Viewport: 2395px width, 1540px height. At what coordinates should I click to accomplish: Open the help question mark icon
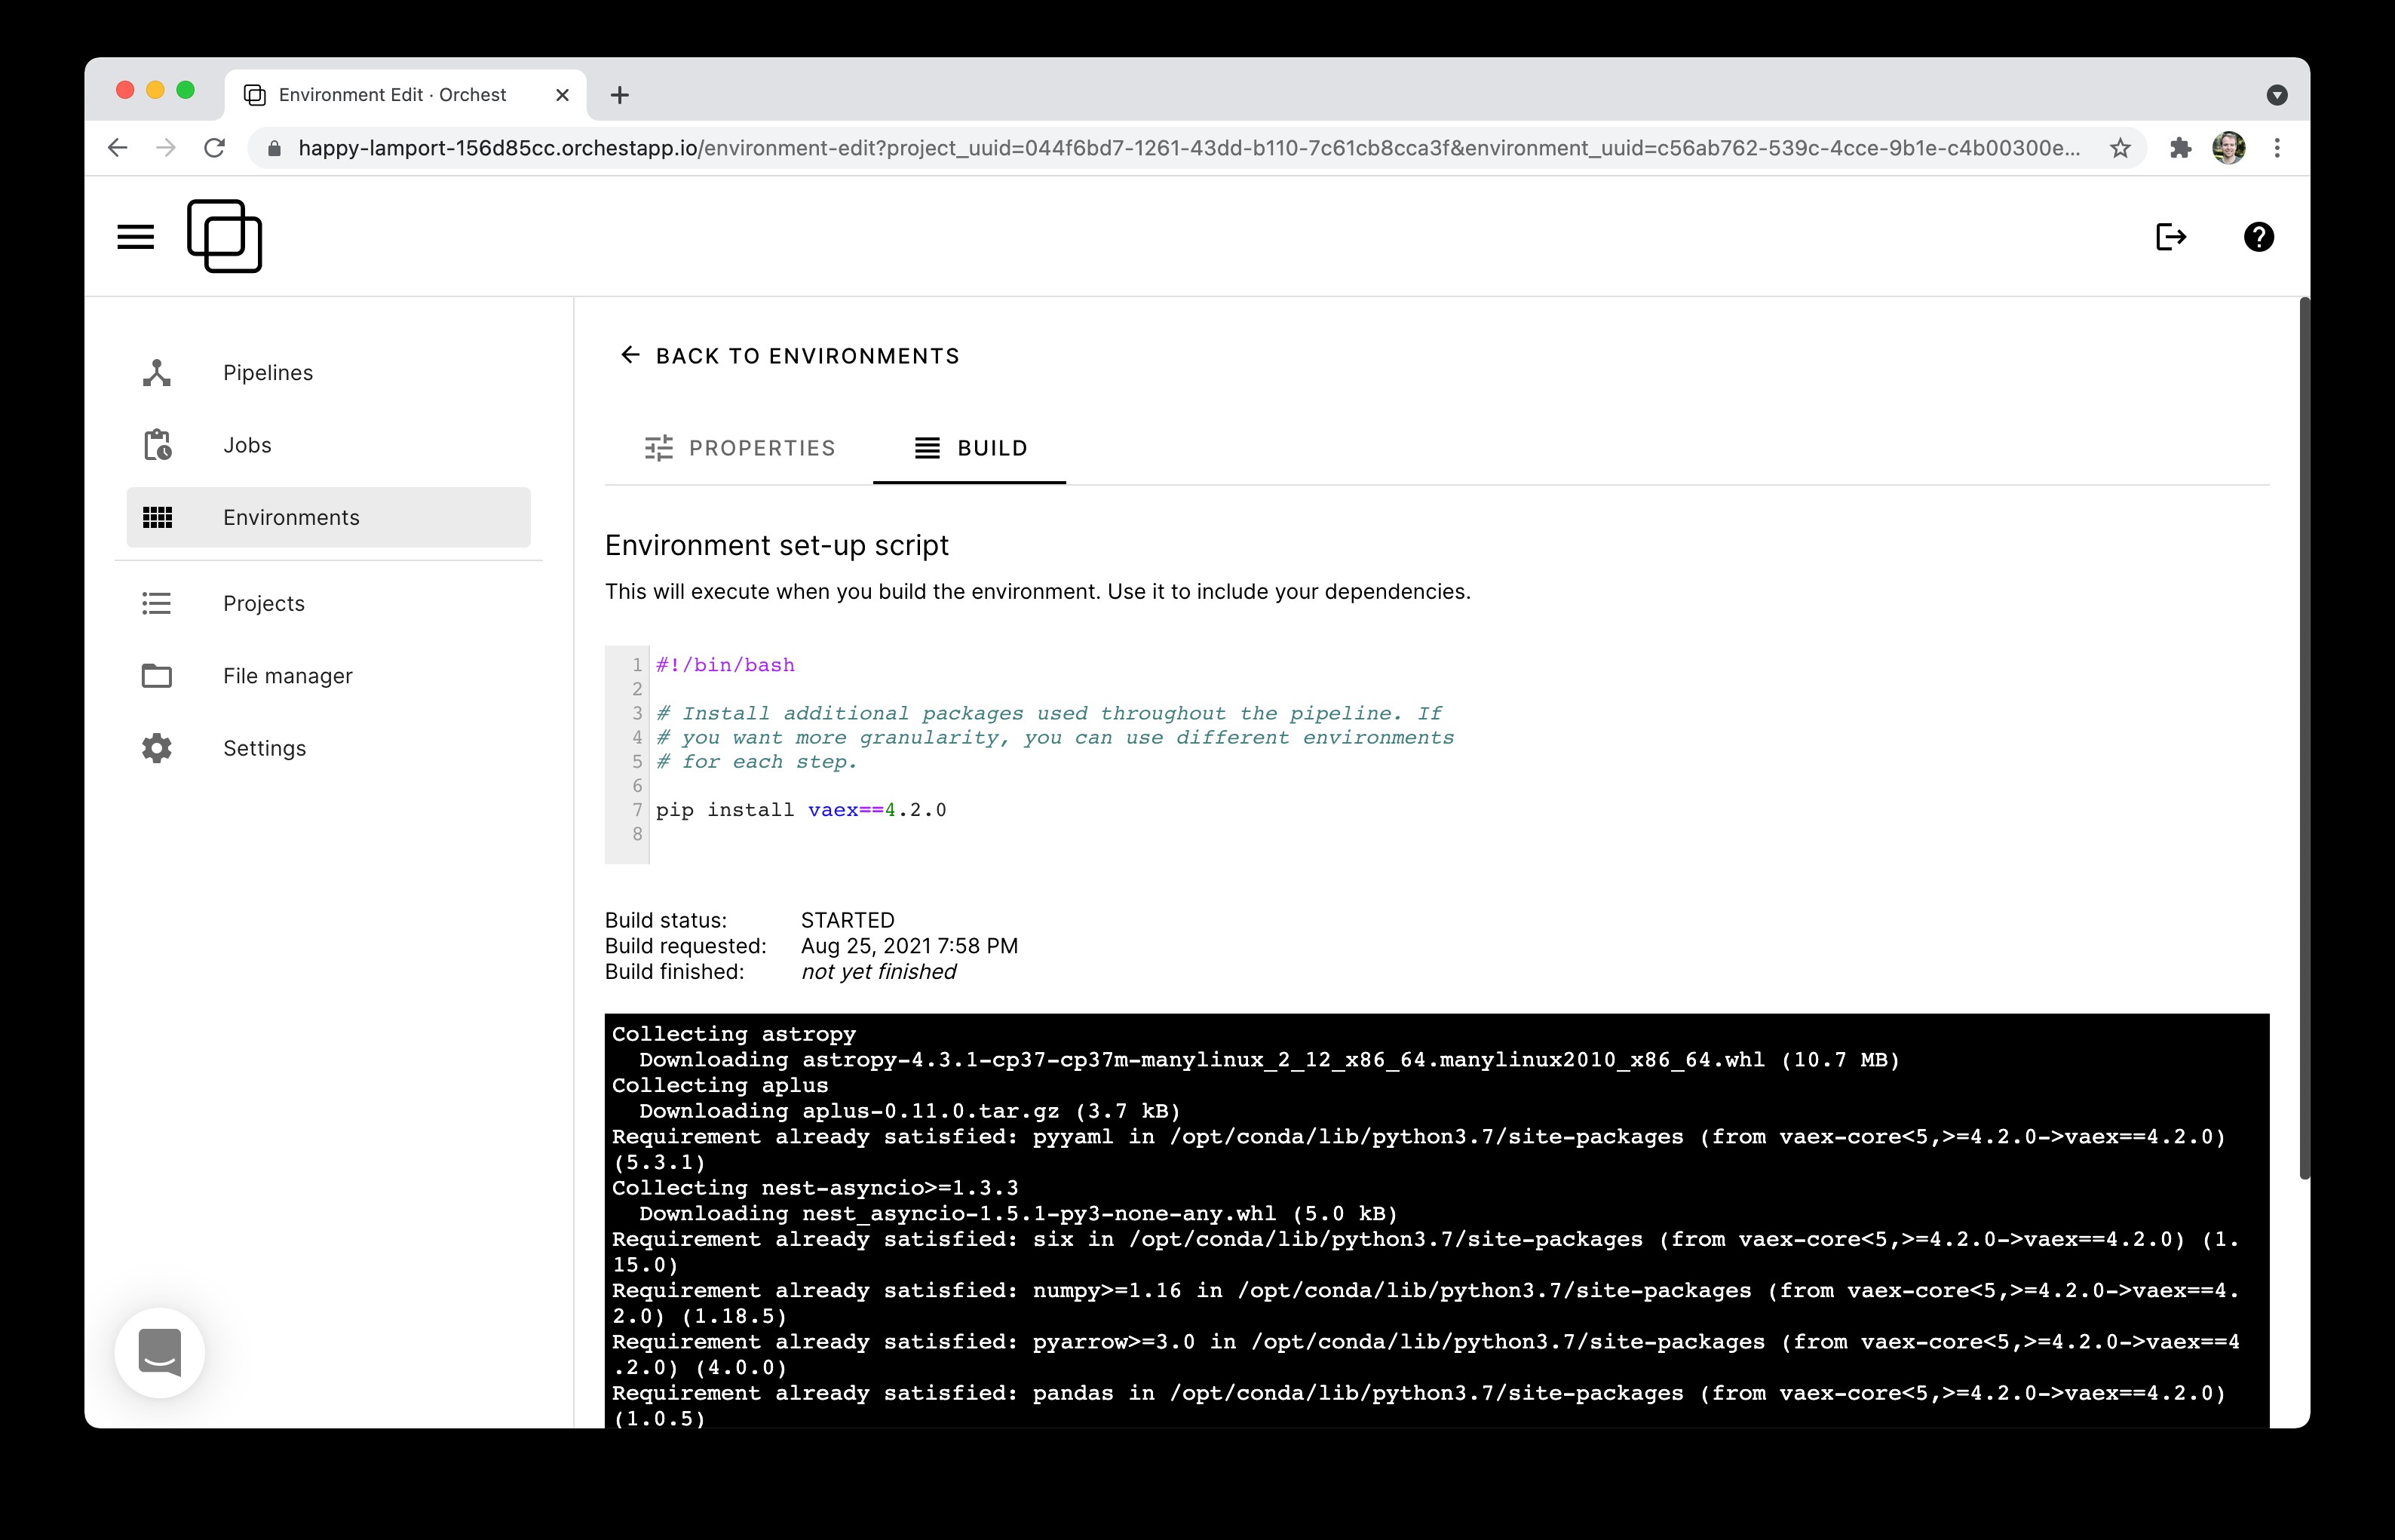tap(2259, 237)
